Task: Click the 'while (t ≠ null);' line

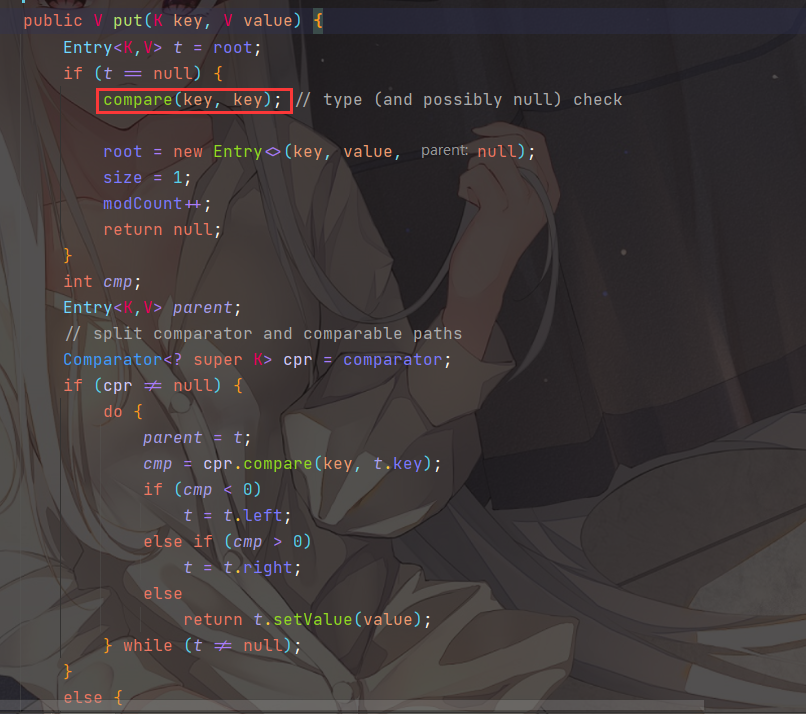Action: tap(212, 646)
